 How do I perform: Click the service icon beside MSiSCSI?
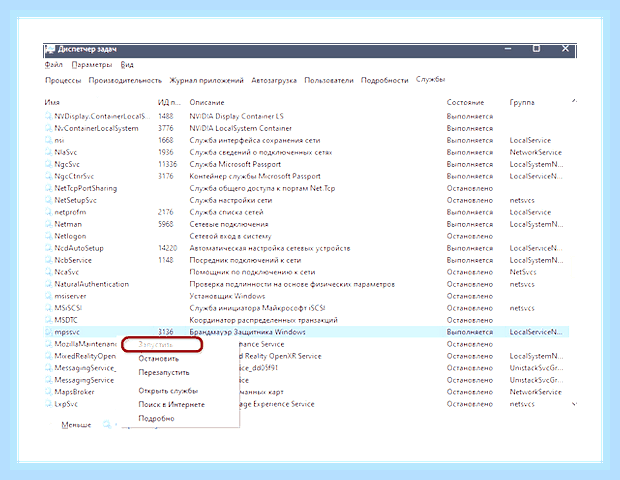click(48, 308)
